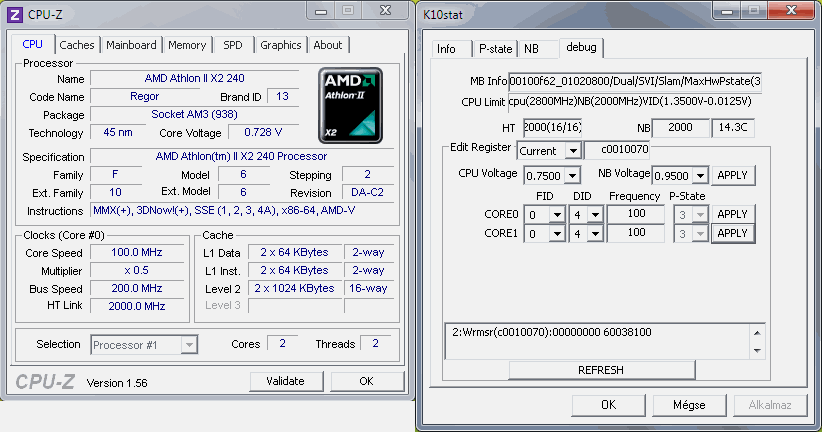This screenshot has width=822, height=432.
Task: Click APPLY for the CORE1 row
Action: pos(733,233)
